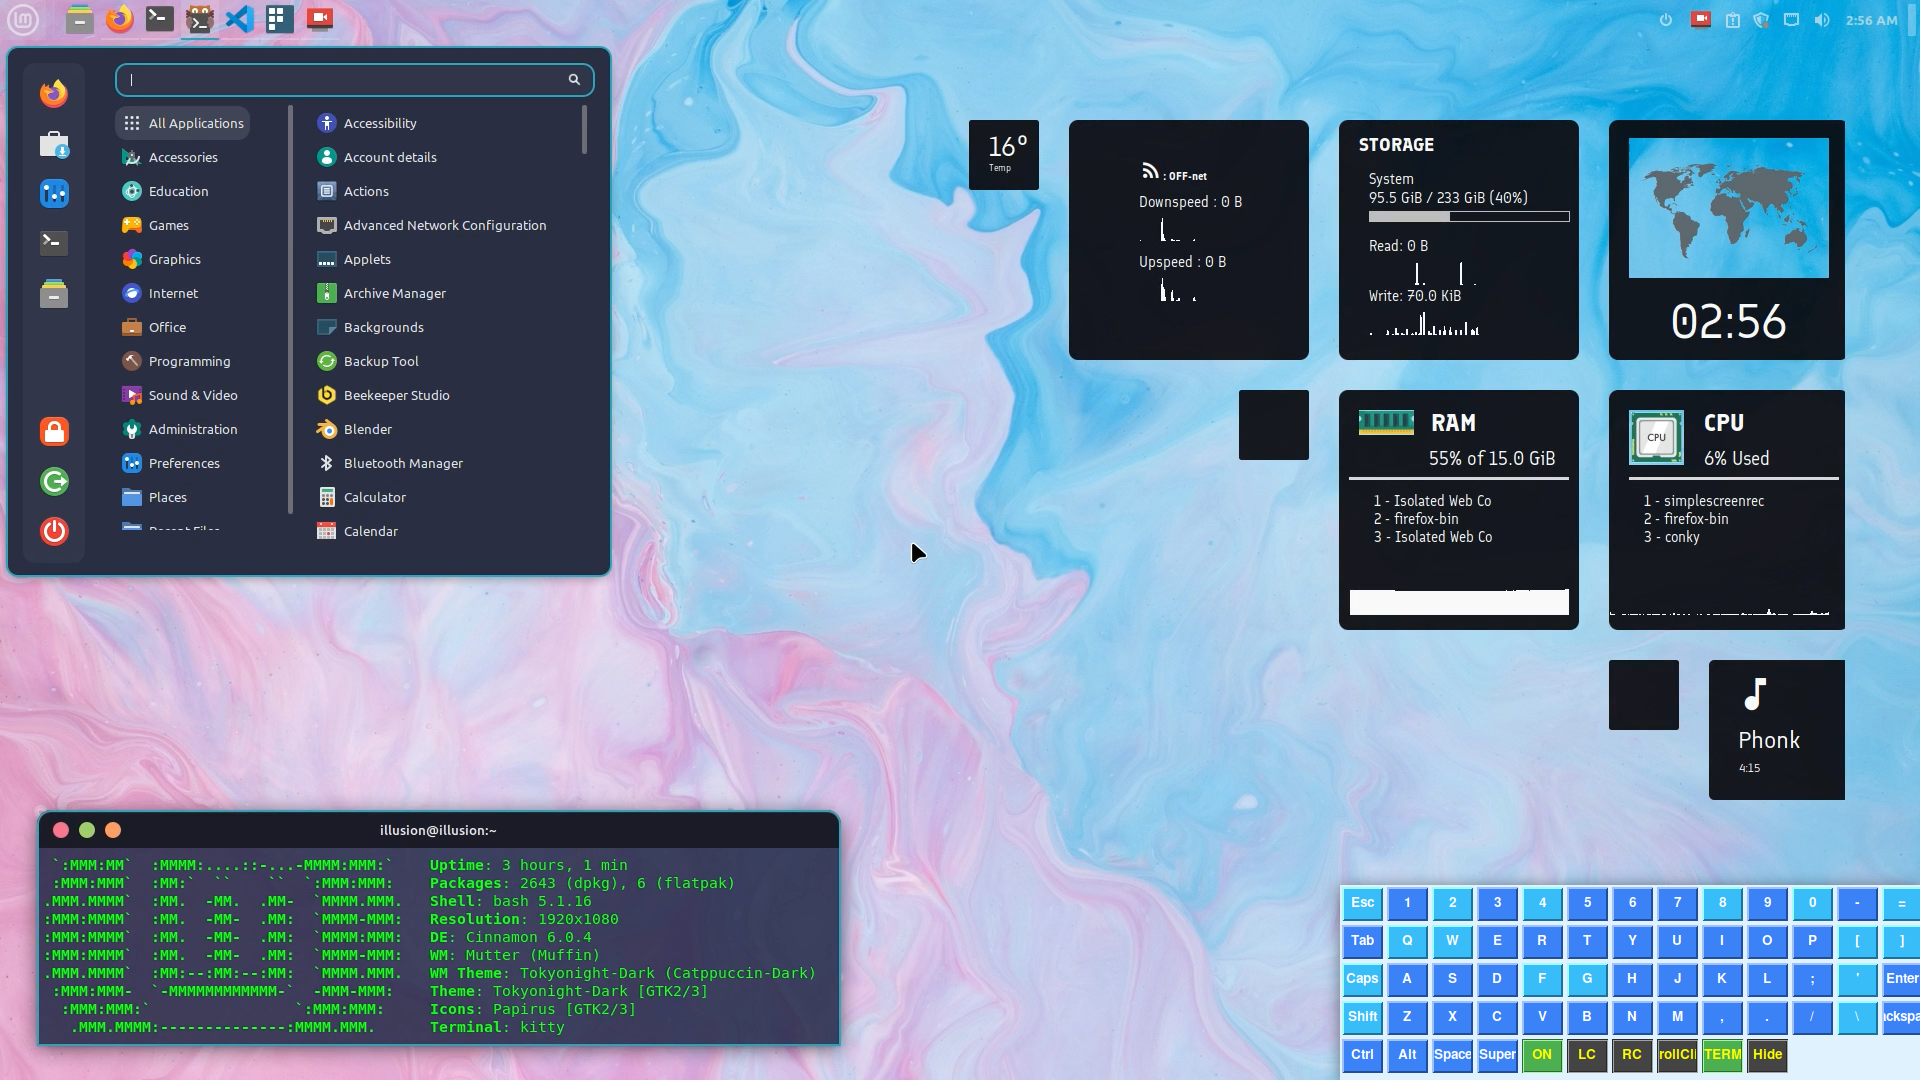This screenshot has width=1920, height=1080.
Task: Focus the kitty terminal task in the panel
Action: [200, 19]
